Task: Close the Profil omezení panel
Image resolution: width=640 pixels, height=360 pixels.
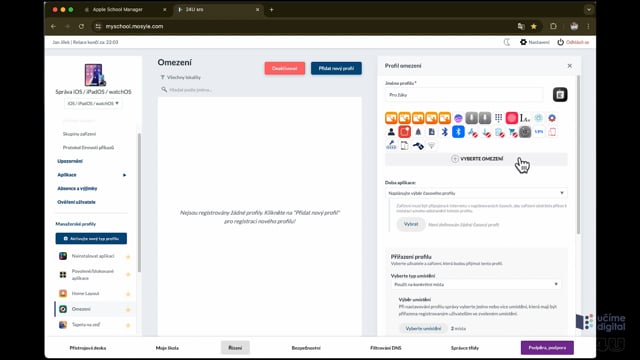Action: click(x=569, y=66)
